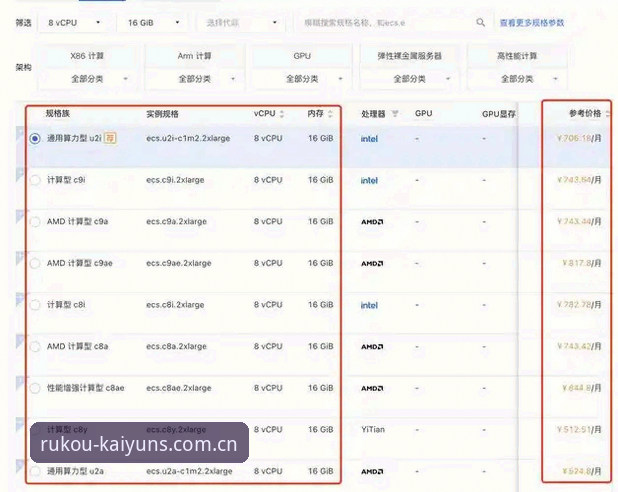Click the GPU显存 column header
The width and height of the screenshot is (618, 492).
499,114
